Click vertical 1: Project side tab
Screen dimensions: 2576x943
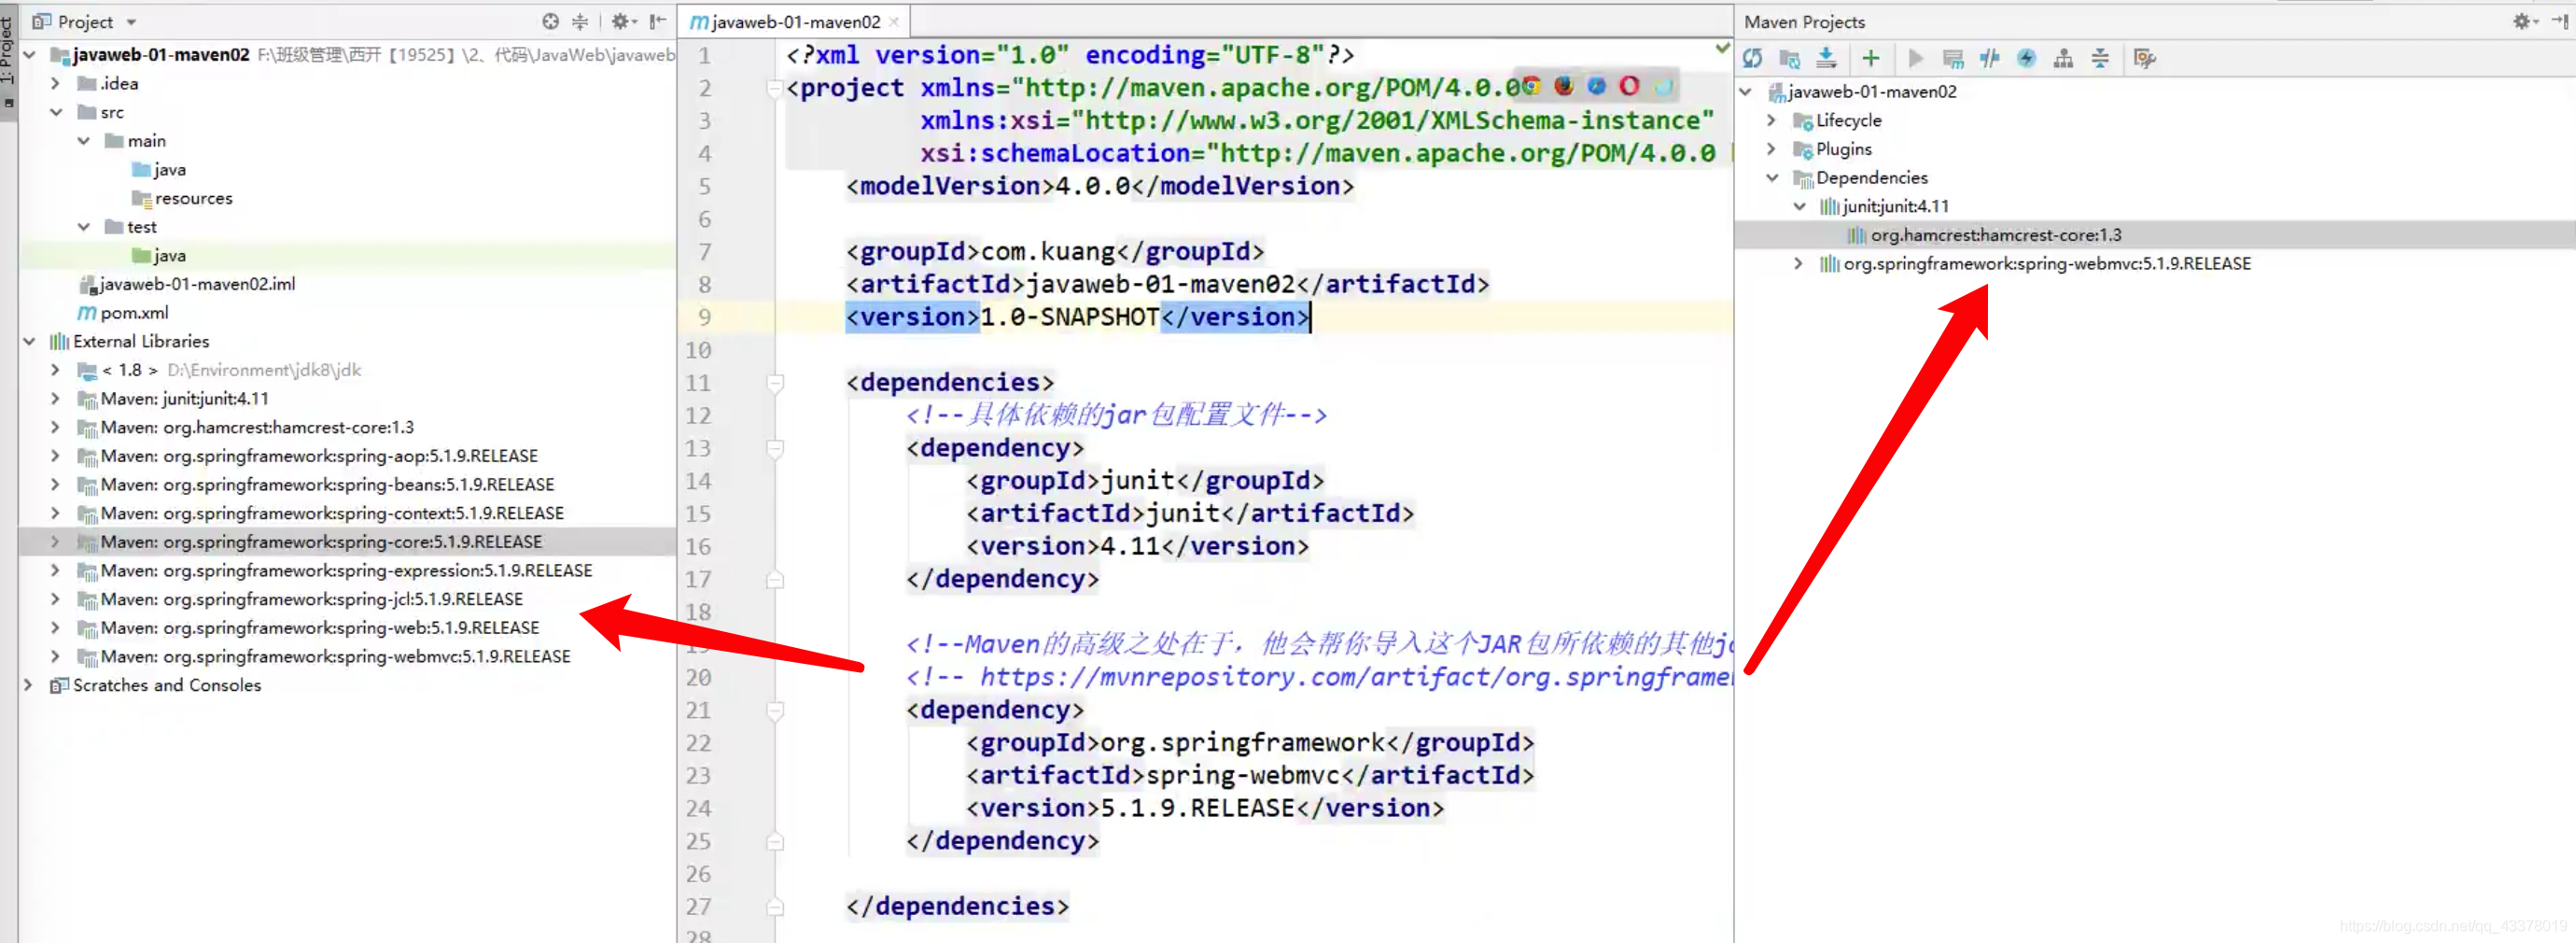7,60
